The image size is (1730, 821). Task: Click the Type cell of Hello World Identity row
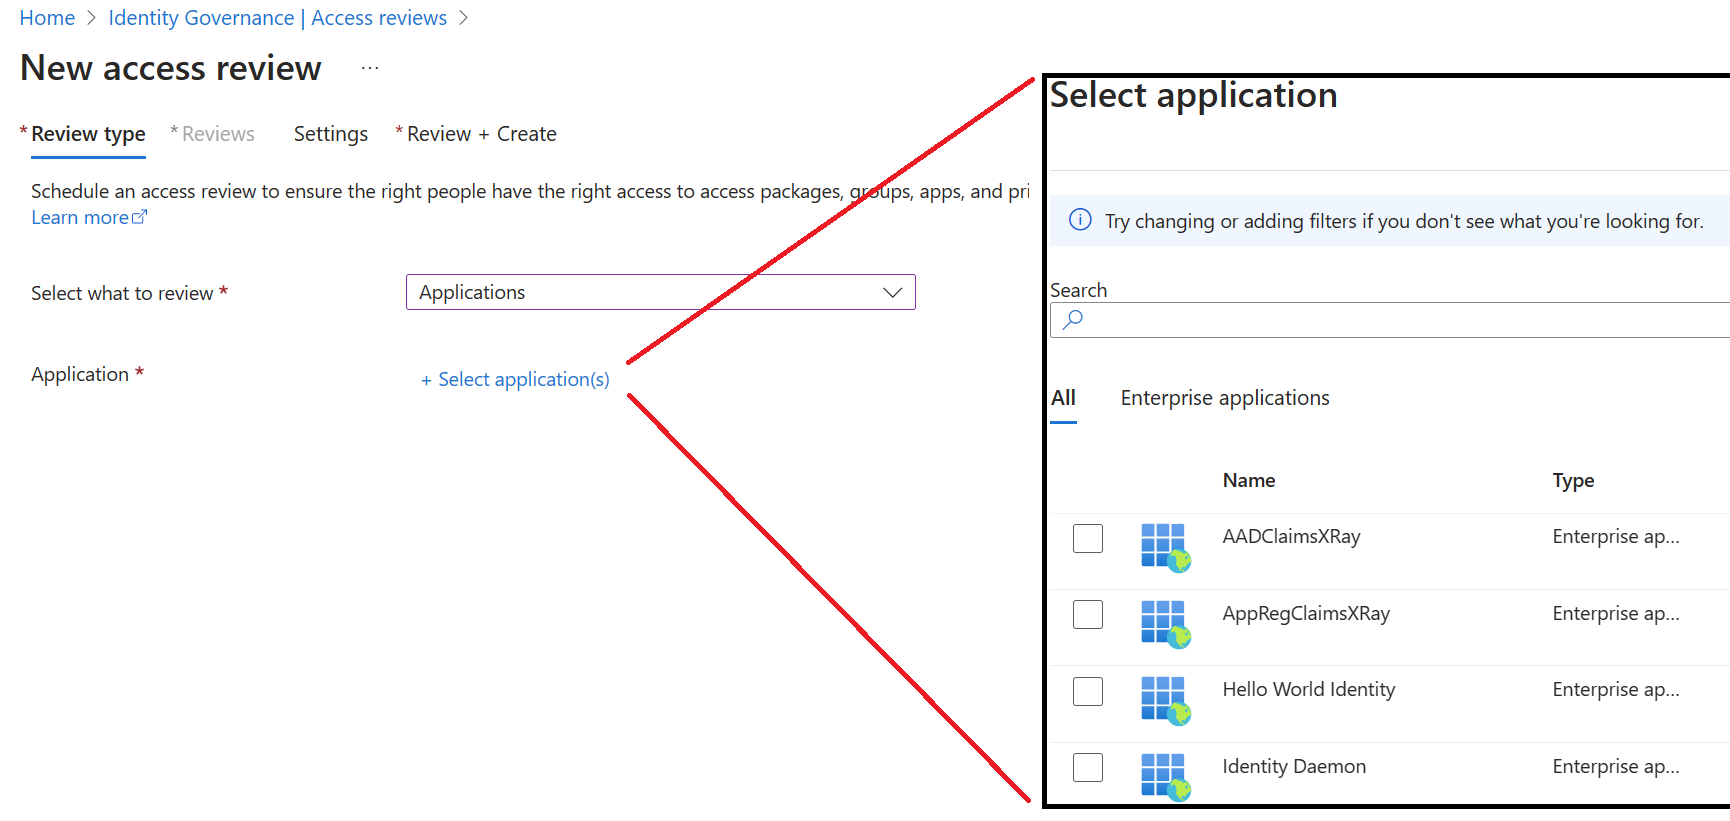[1616, 689]
